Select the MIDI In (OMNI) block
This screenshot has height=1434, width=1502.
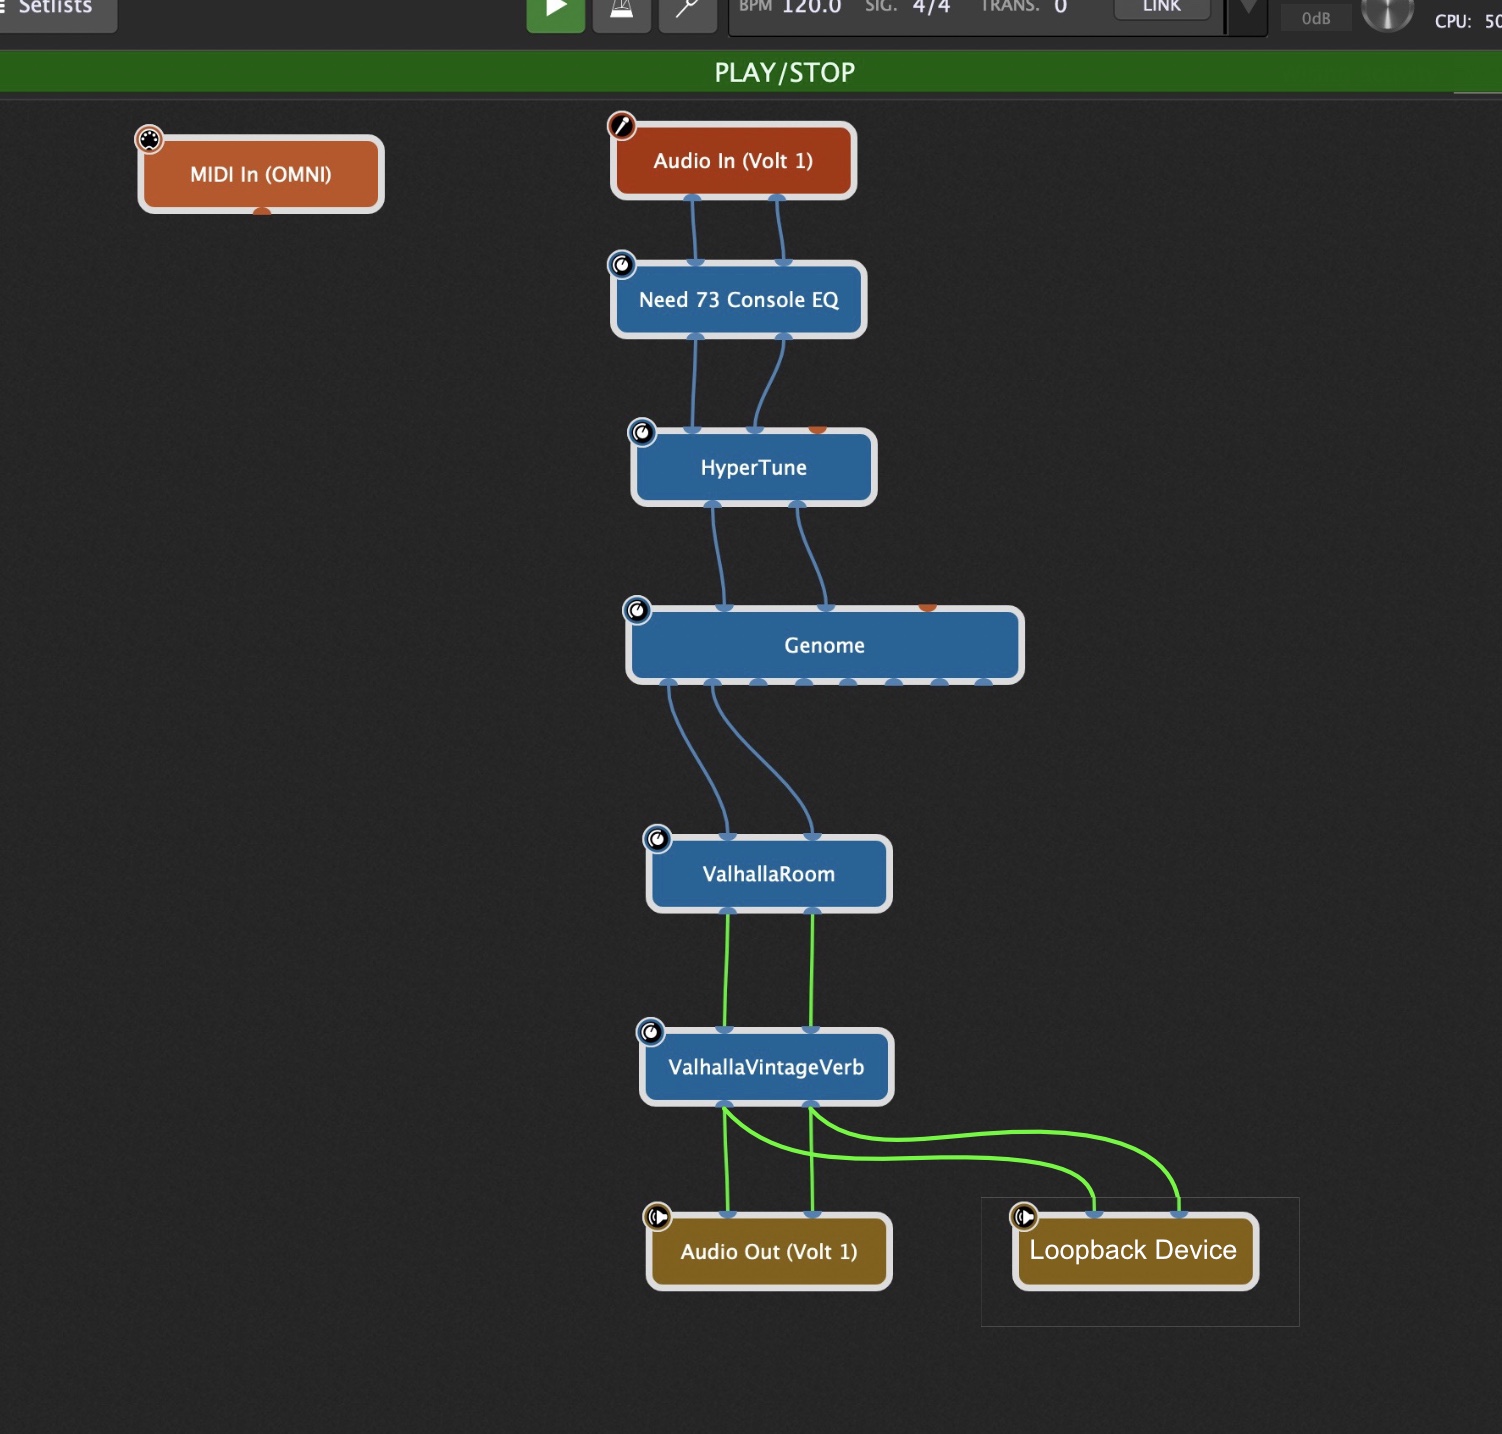261,174
